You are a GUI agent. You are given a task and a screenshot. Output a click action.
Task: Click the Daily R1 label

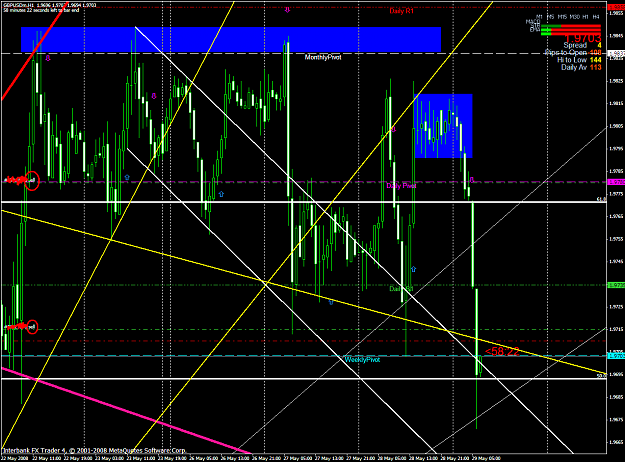pyautogui.click(x=401, y=11)
